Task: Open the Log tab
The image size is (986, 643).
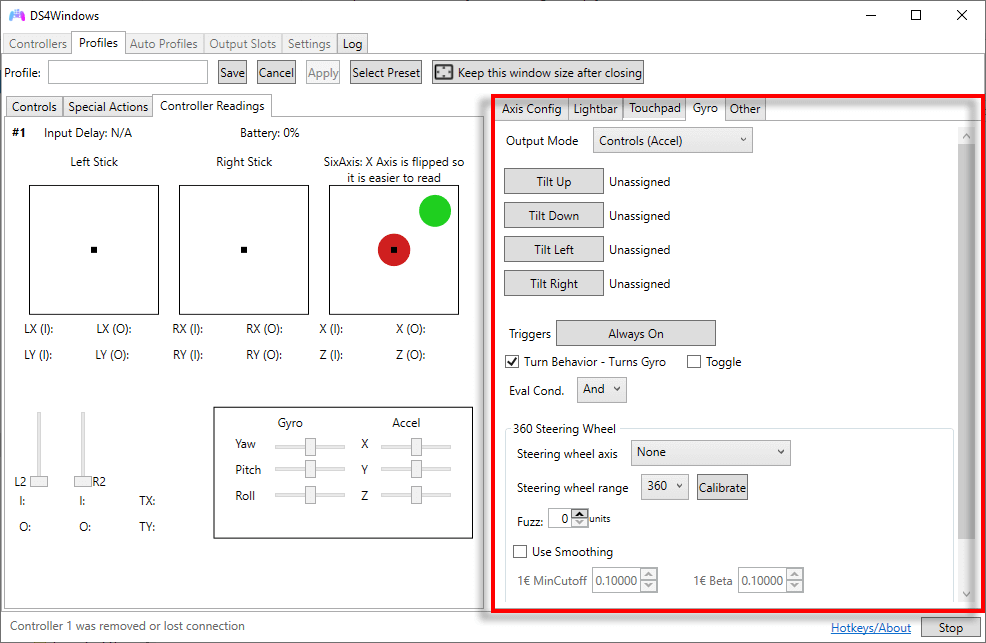Action: pos(352,43)
